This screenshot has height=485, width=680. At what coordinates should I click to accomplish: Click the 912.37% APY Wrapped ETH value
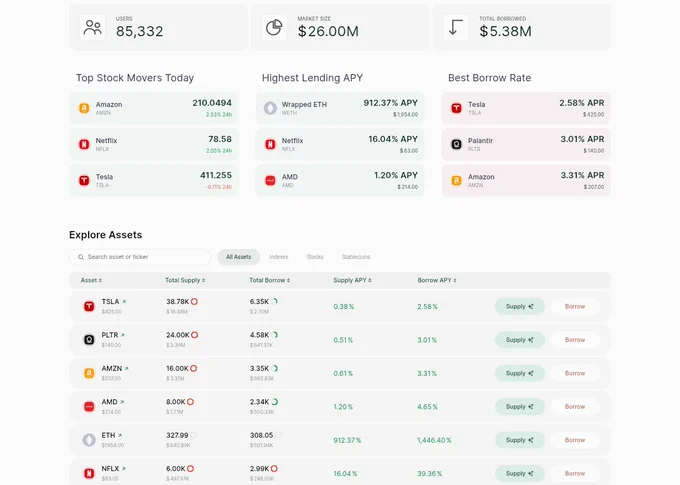point(391,103)
